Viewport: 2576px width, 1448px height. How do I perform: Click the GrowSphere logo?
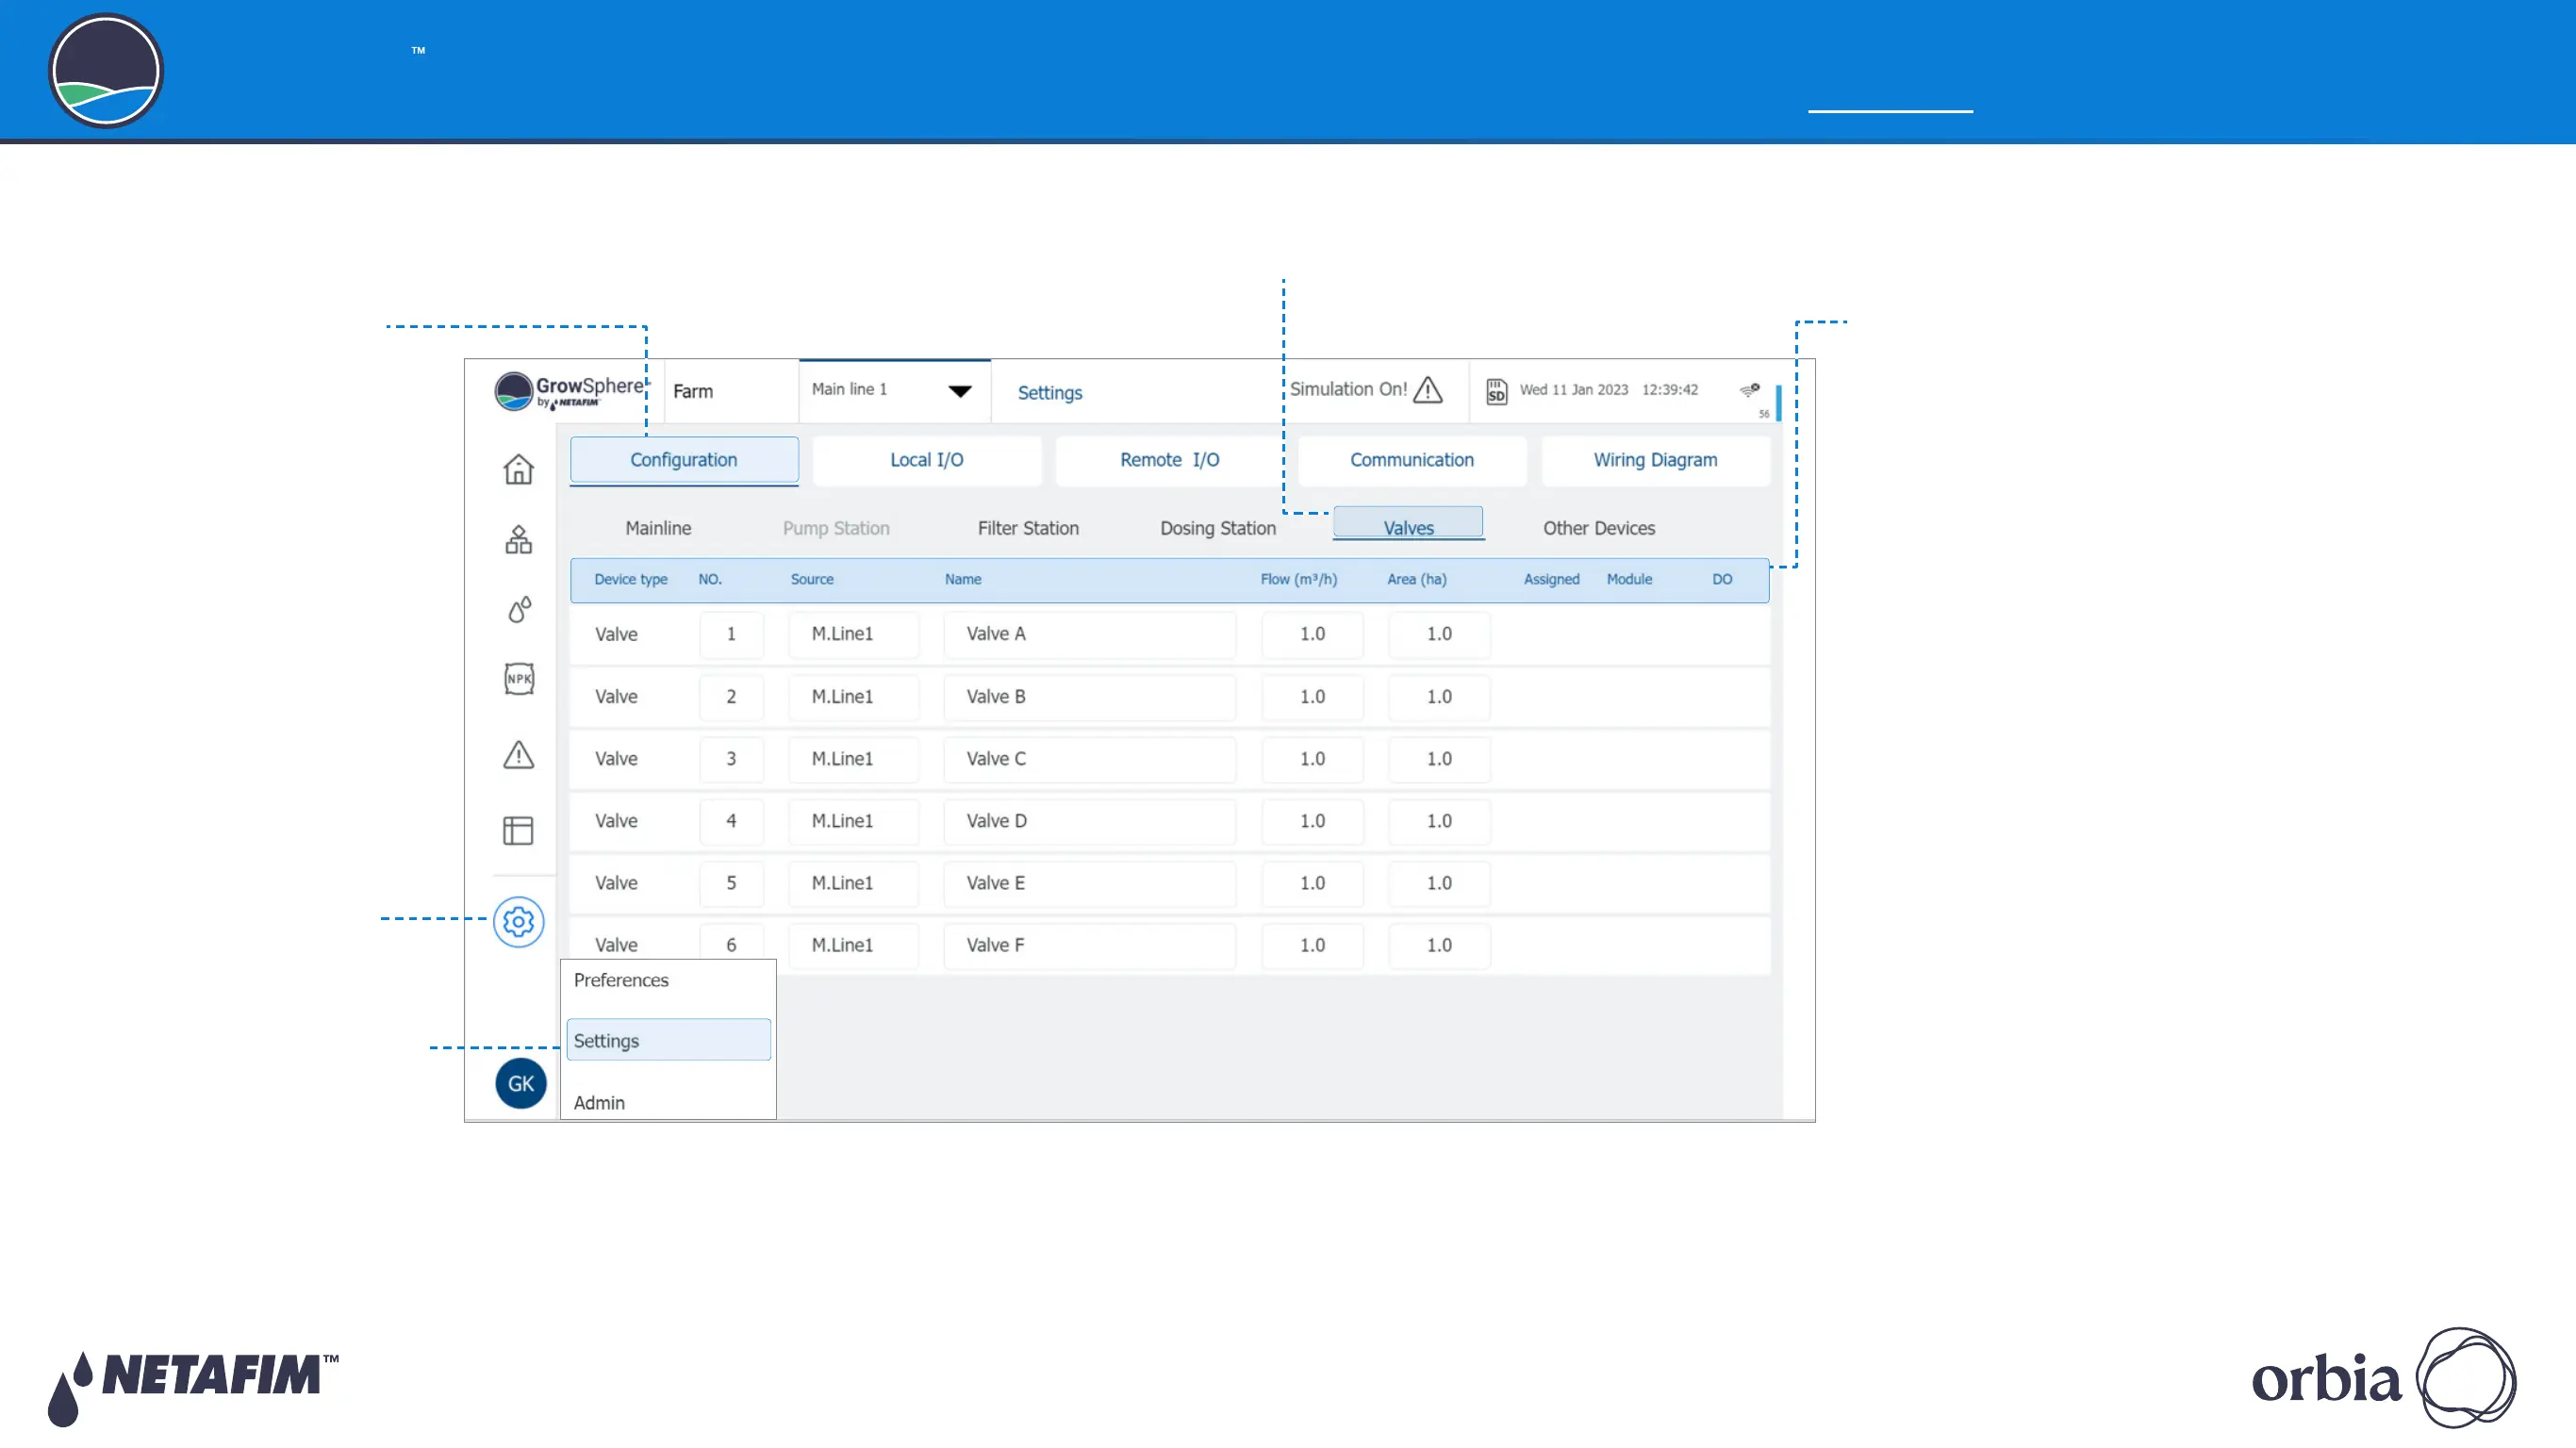[570, 391]
